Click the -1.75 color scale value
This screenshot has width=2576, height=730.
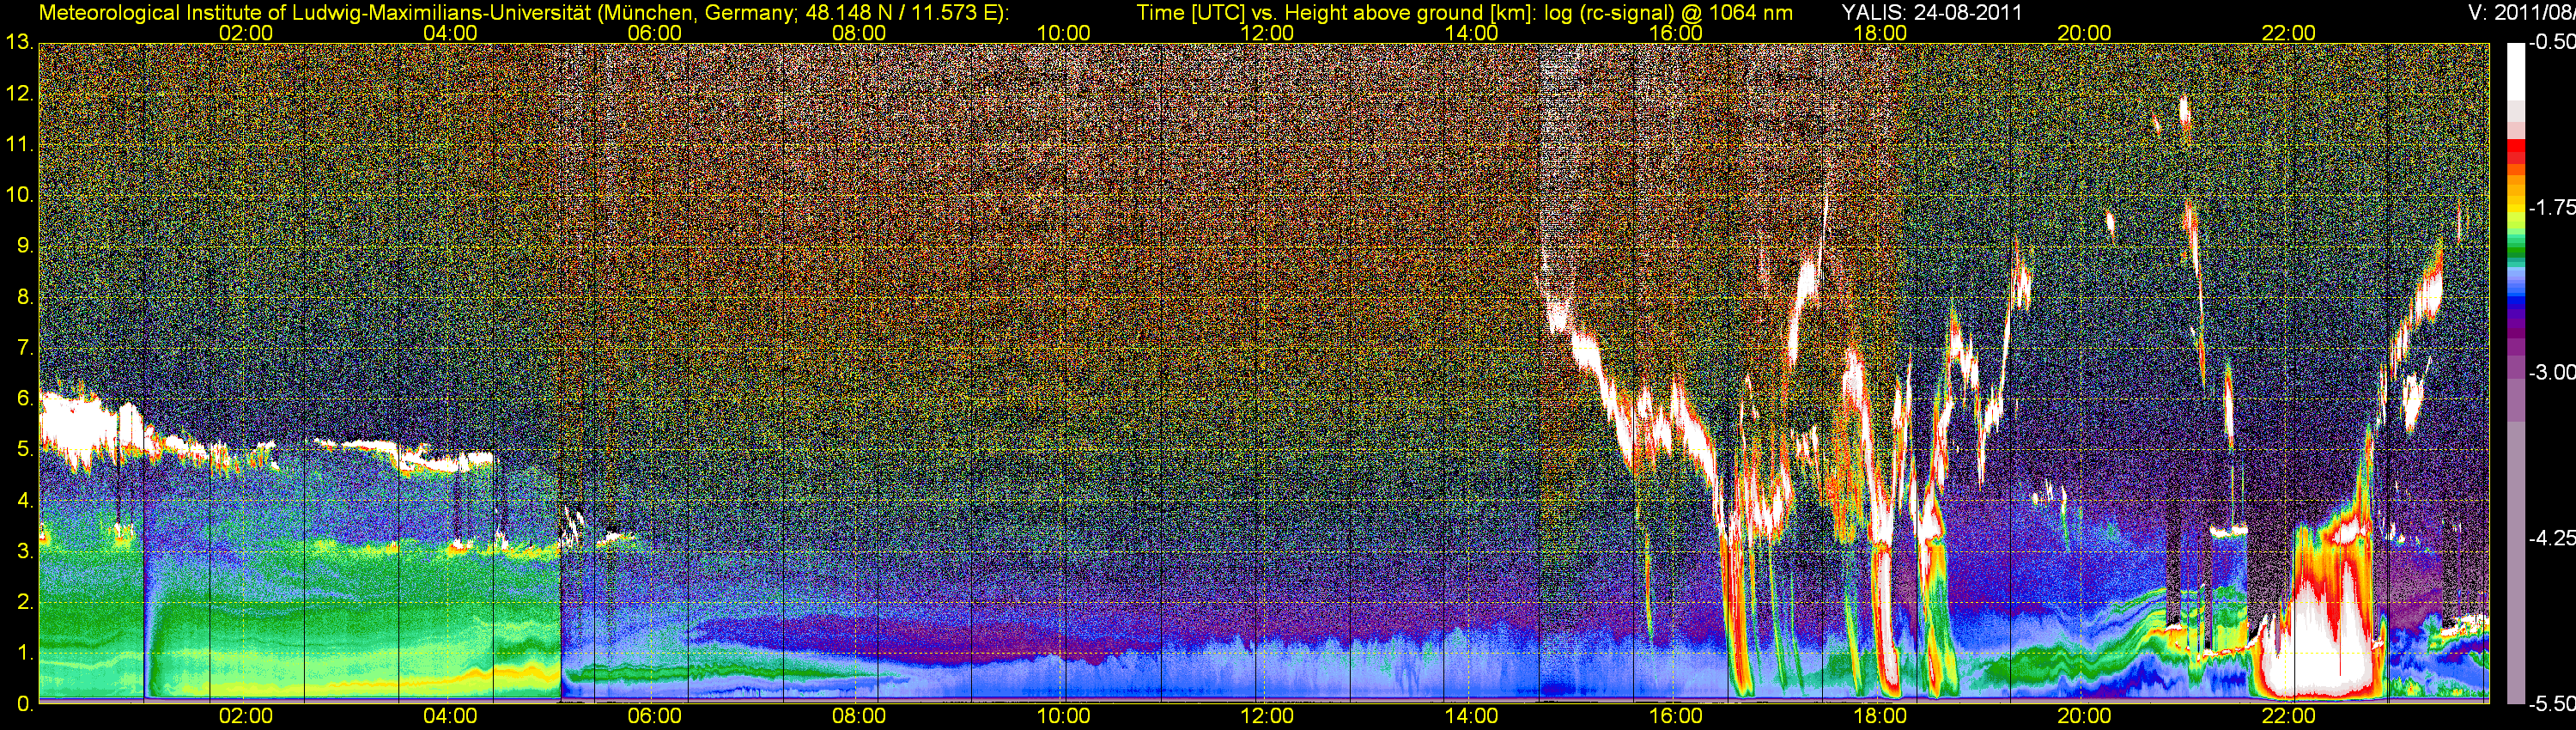click(x=2551, y=208)
